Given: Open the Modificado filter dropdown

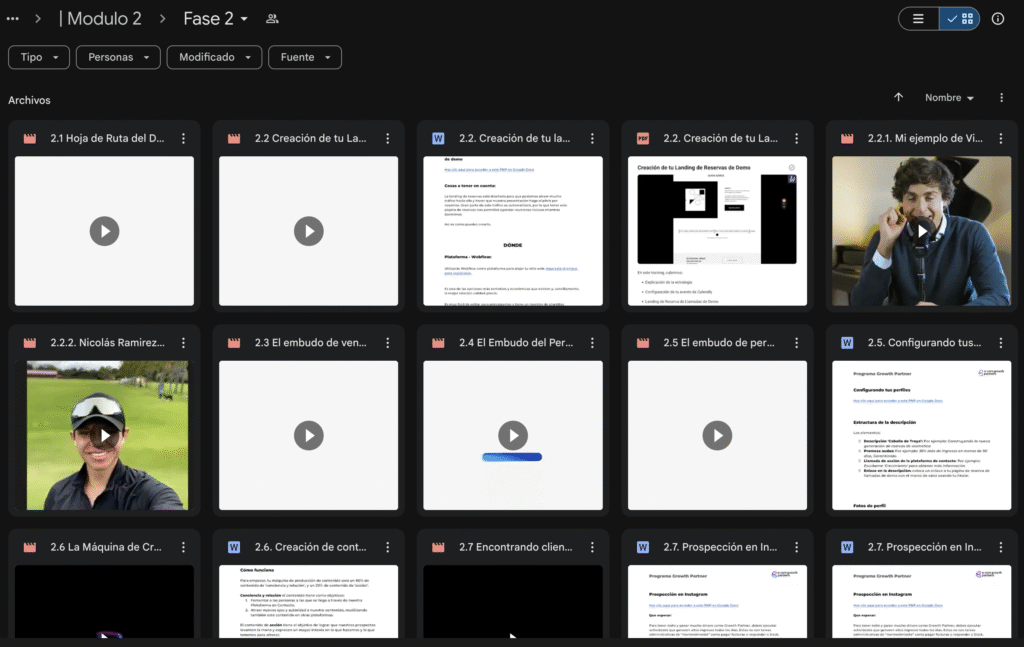Looking at the screenshot, I should tap(214, 58).
